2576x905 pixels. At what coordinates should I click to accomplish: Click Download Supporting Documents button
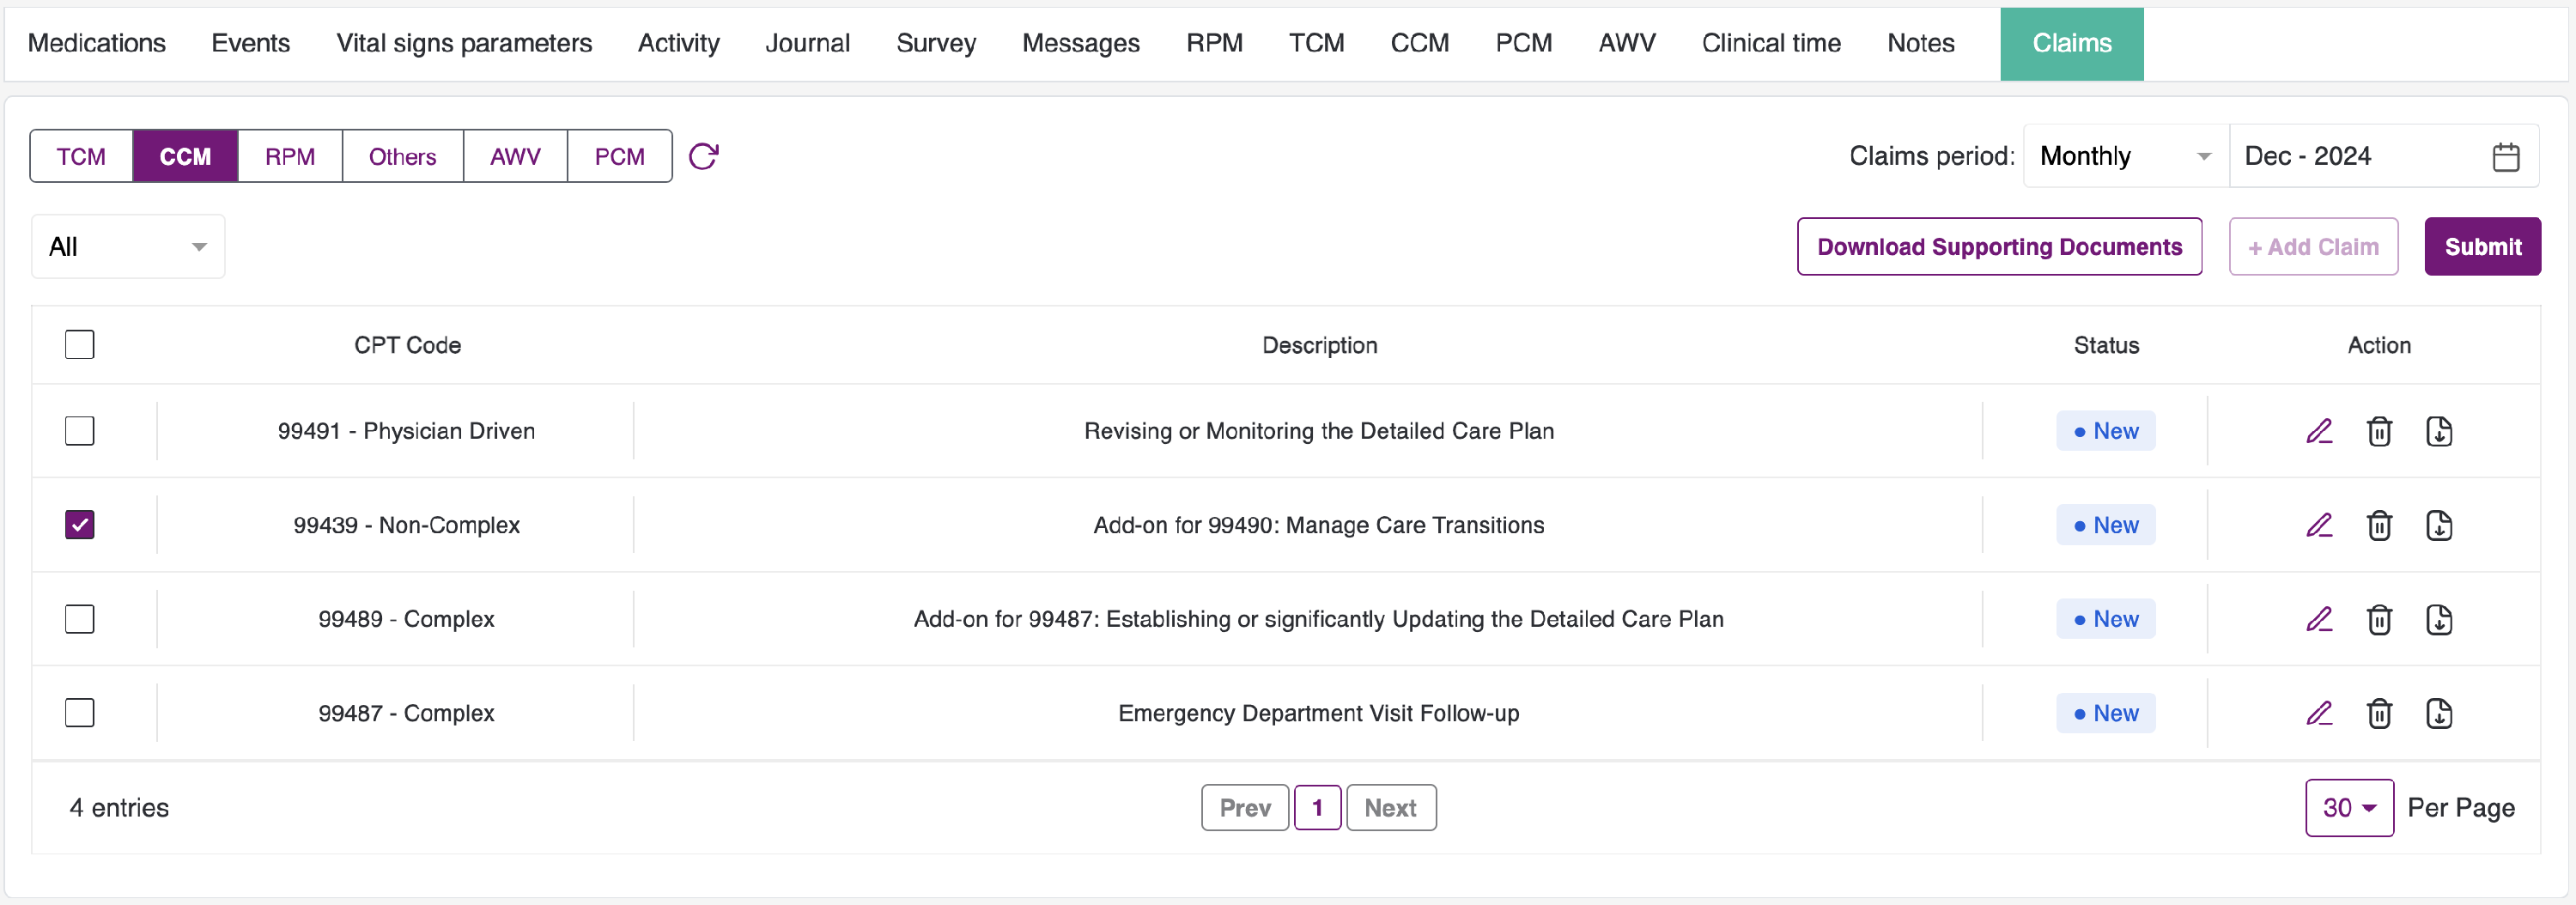point(1999,247)
